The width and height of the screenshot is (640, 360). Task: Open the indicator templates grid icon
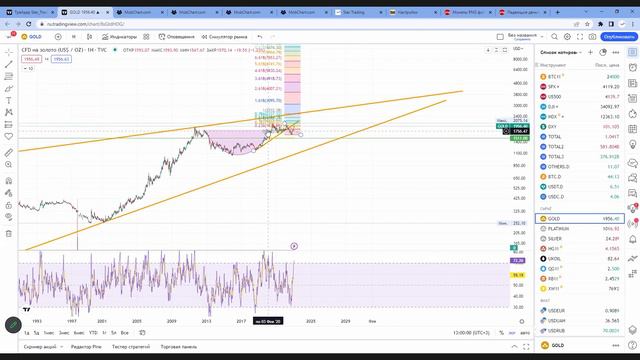pos(146,37)
